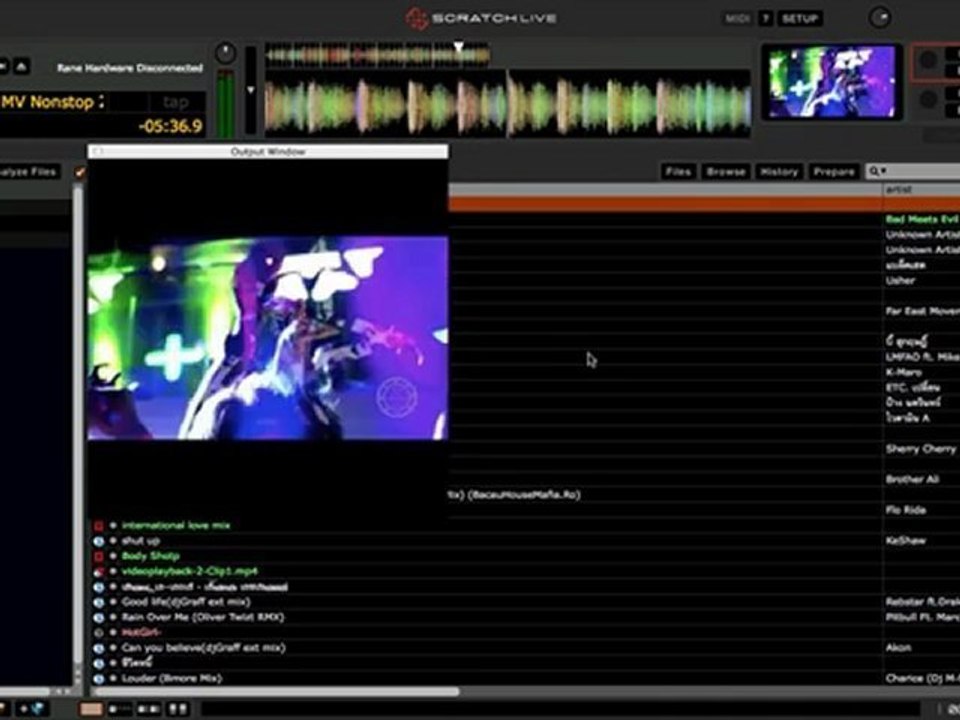Click the K-Maro artist cell
Screen dimensions: 960x720
point(904,372)
